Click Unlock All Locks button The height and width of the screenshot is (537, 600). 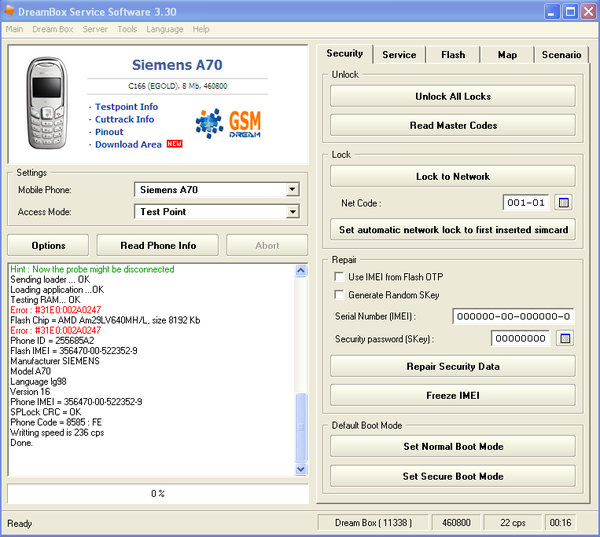coord(452,97)
